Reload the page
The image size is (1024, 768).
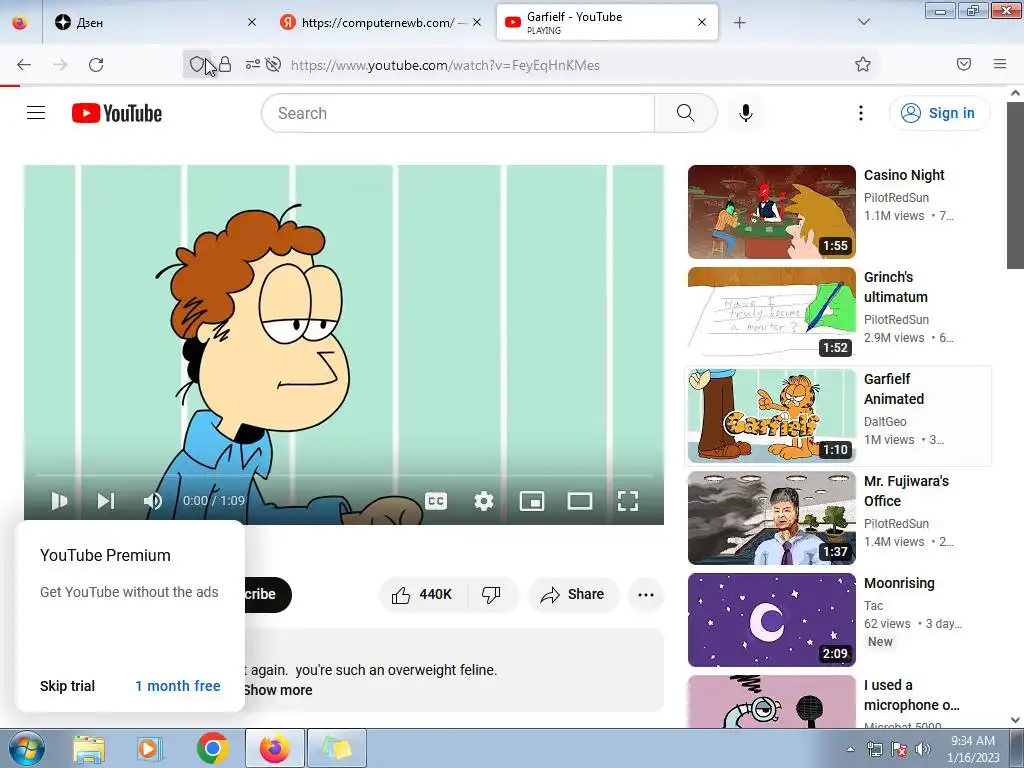pyautogui.click(x=96, y=64)
